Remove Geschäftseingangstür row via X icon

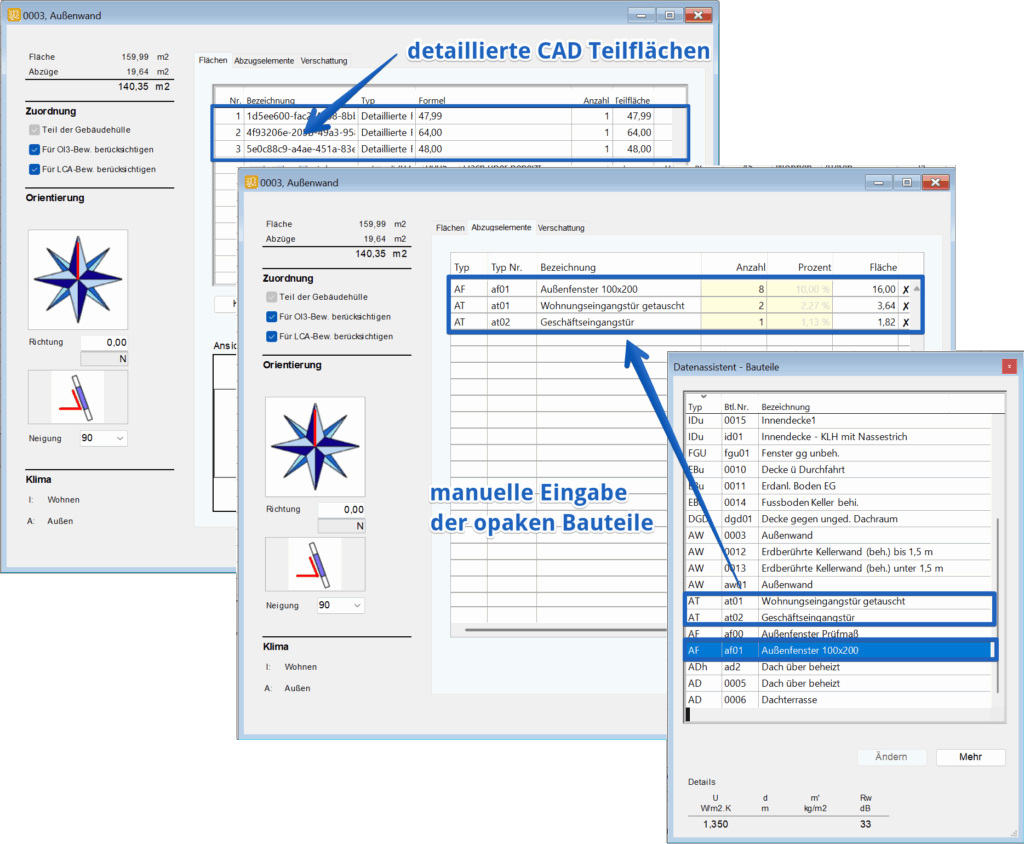[906, 322]
